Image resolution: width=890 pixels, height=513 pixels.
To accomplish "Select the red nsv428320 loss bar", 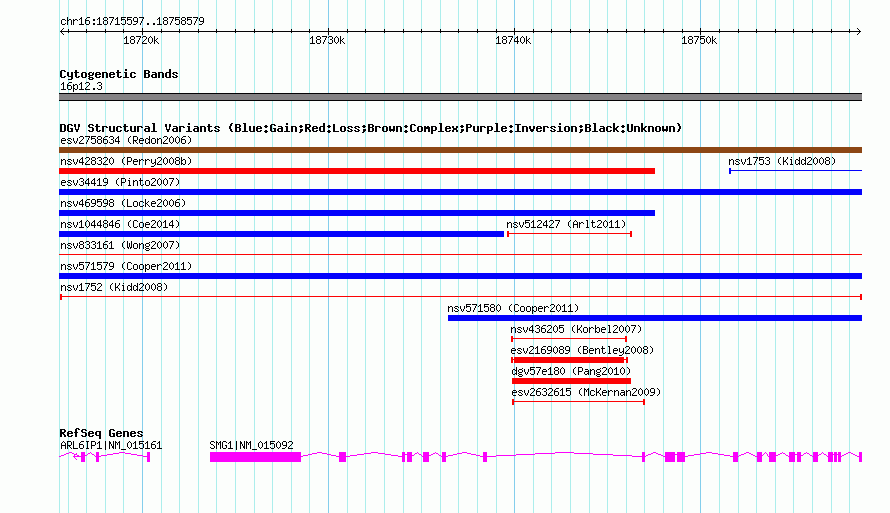I will pyautogui.click(x=357, y=171).
